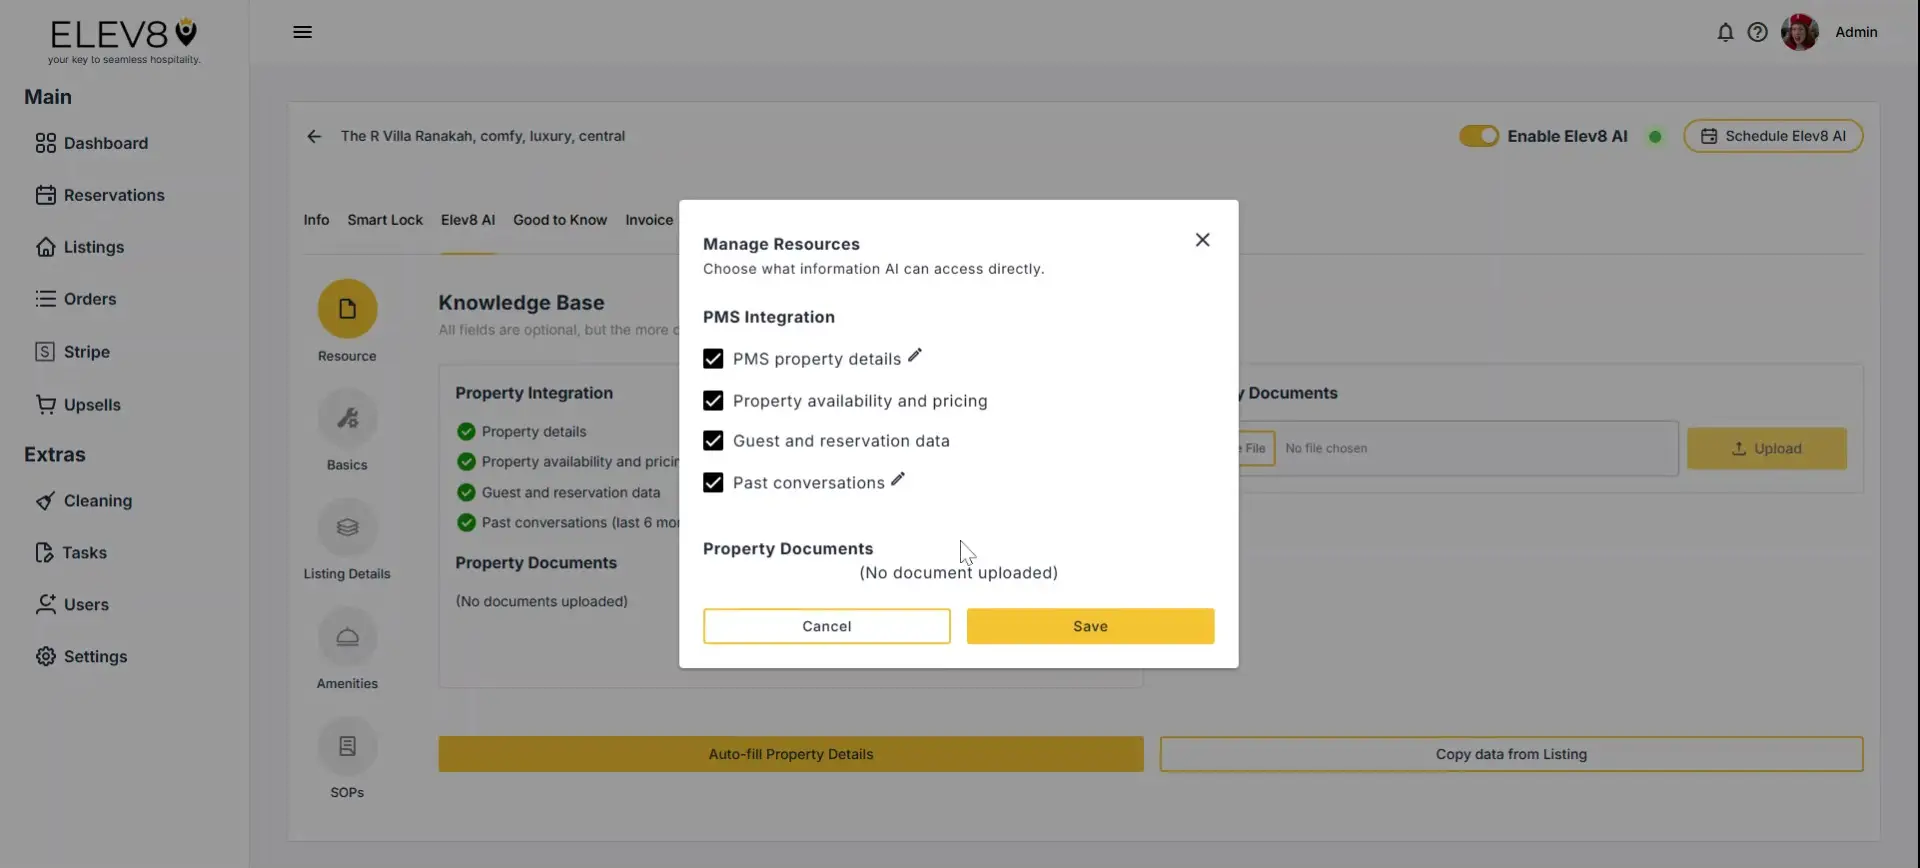
Task: Open Stripe in the sidebar
Action: [73, 352]
